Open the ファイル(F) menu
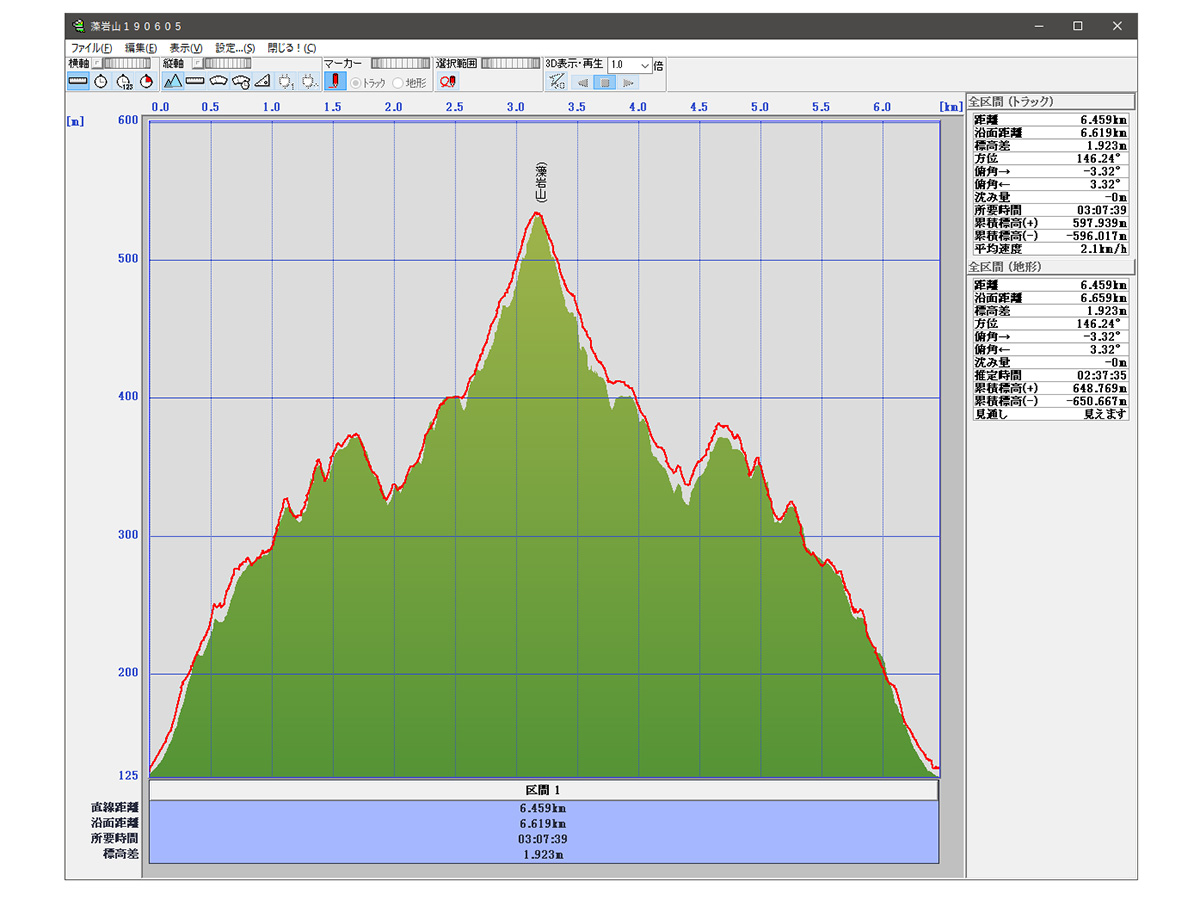1200x900 pixels. [x=91, y=48]
